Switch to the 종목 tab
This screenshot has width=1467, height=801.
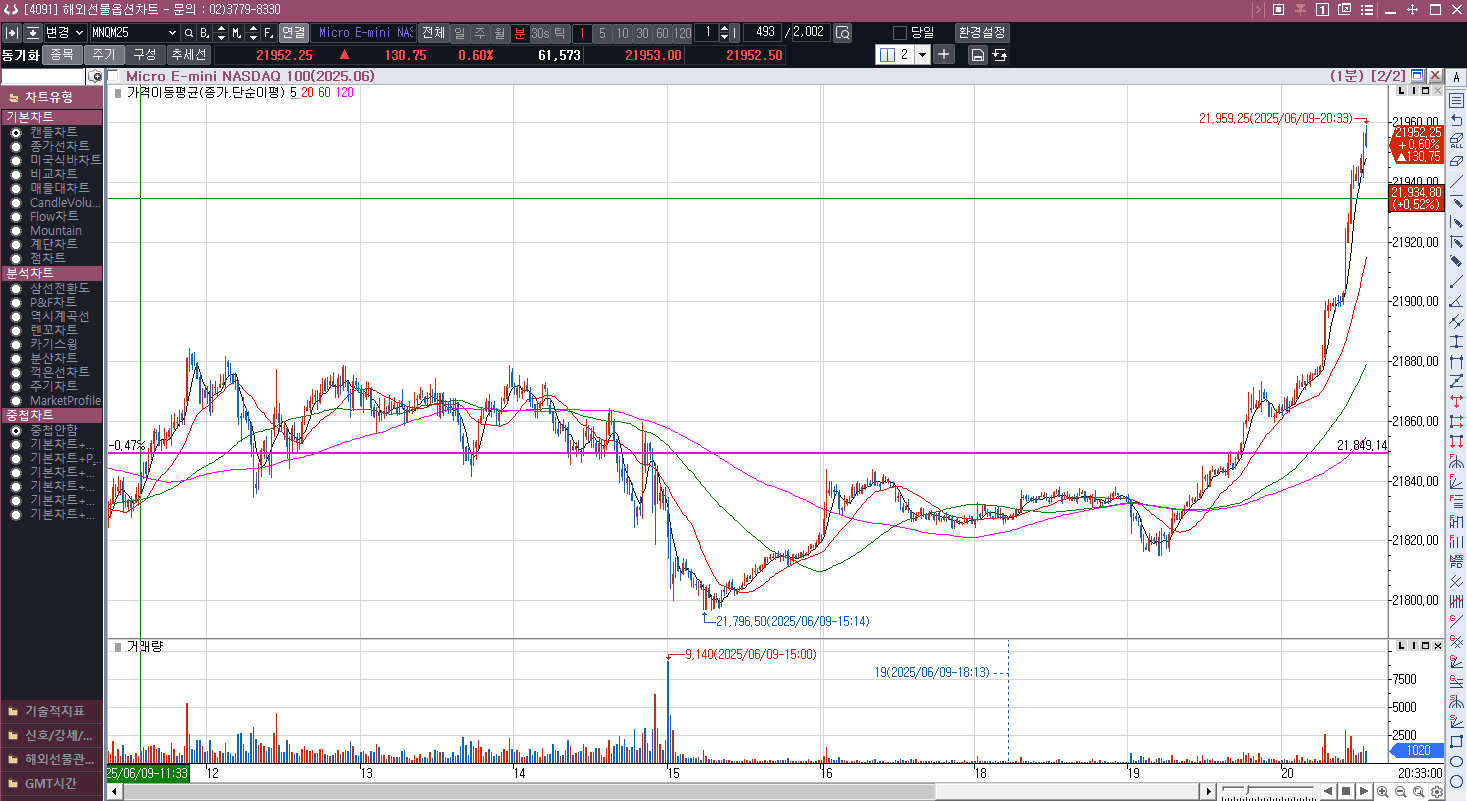(x=62, y=55)
